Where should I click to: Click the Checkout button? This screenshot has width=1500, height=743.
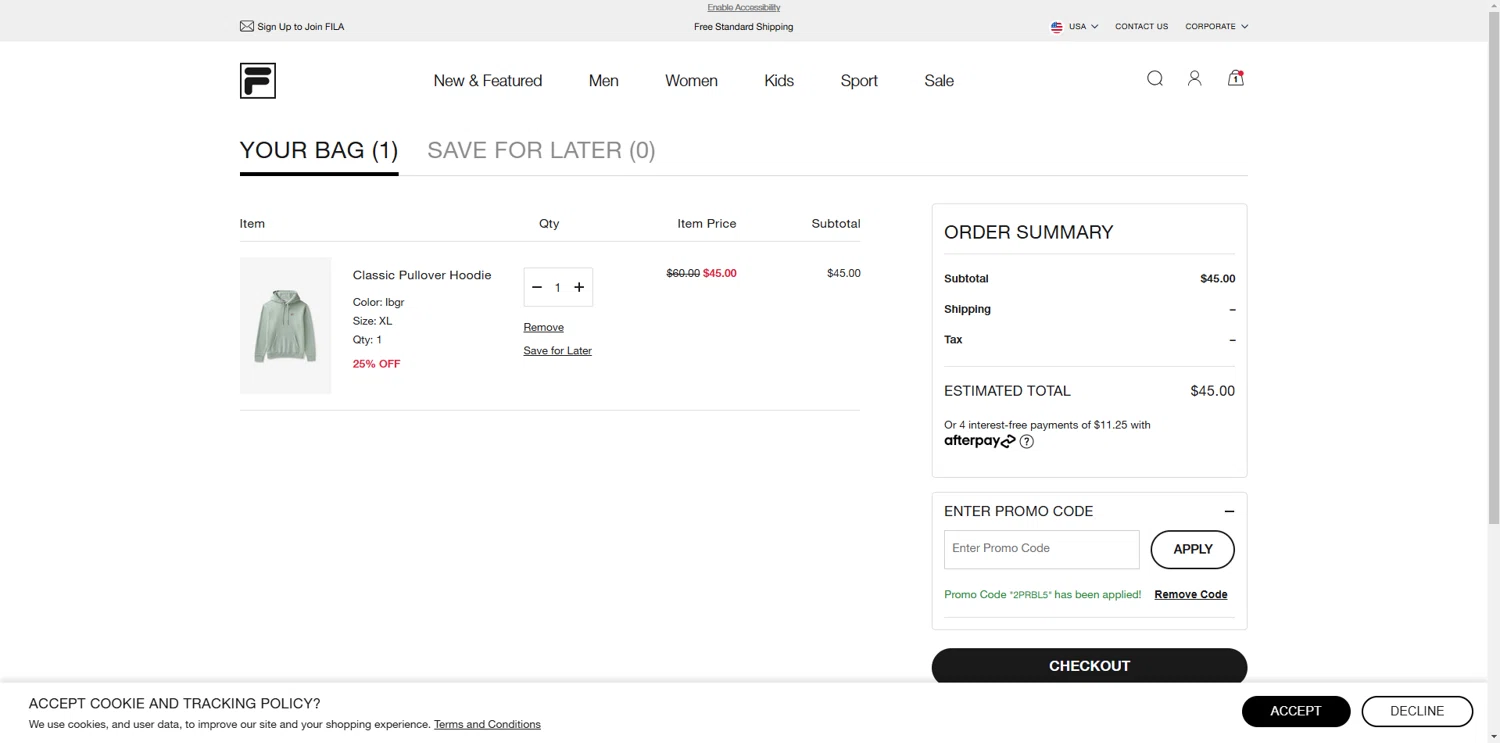click(1089, 666)
